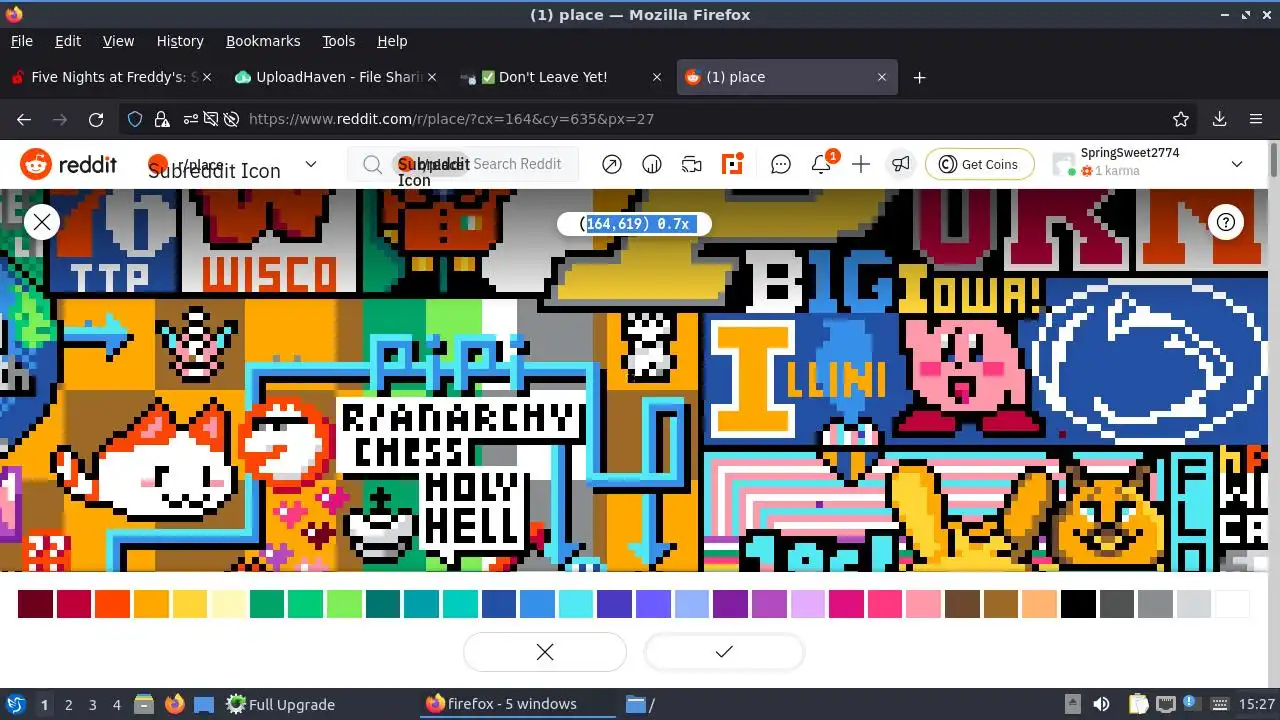Confirm pixel placement with the checkmark button
The image size is (1280, 720).
pos(724,652)
